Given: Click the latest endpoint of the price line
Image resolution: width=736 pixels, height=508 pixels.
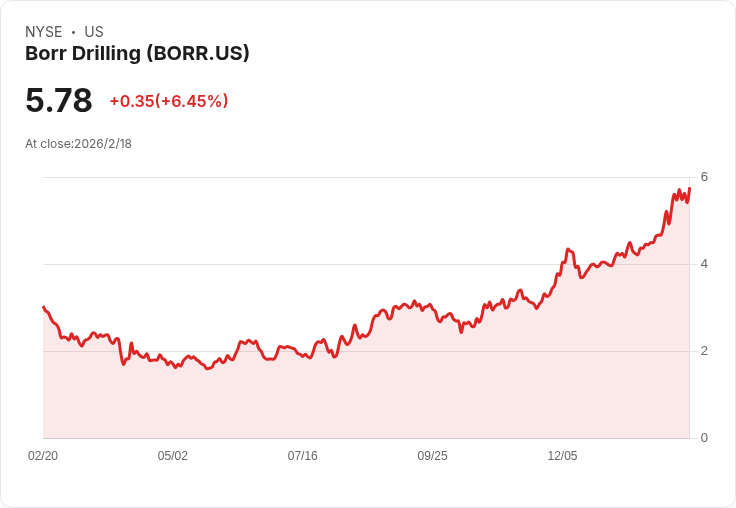Looking at the screenshot, I should click(689, 188).
